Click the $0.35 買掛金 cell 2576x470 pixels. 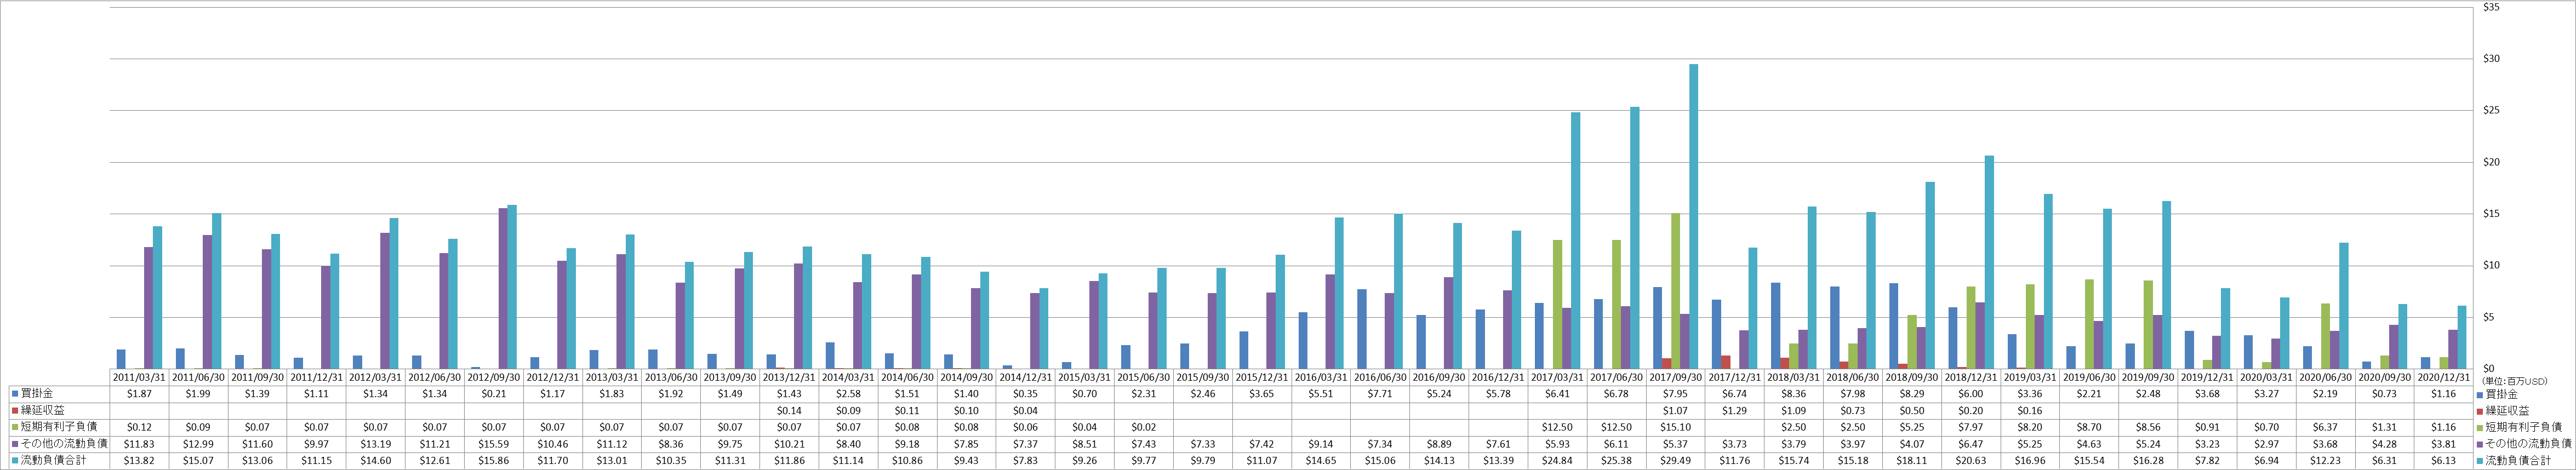tap(1026, 395)
